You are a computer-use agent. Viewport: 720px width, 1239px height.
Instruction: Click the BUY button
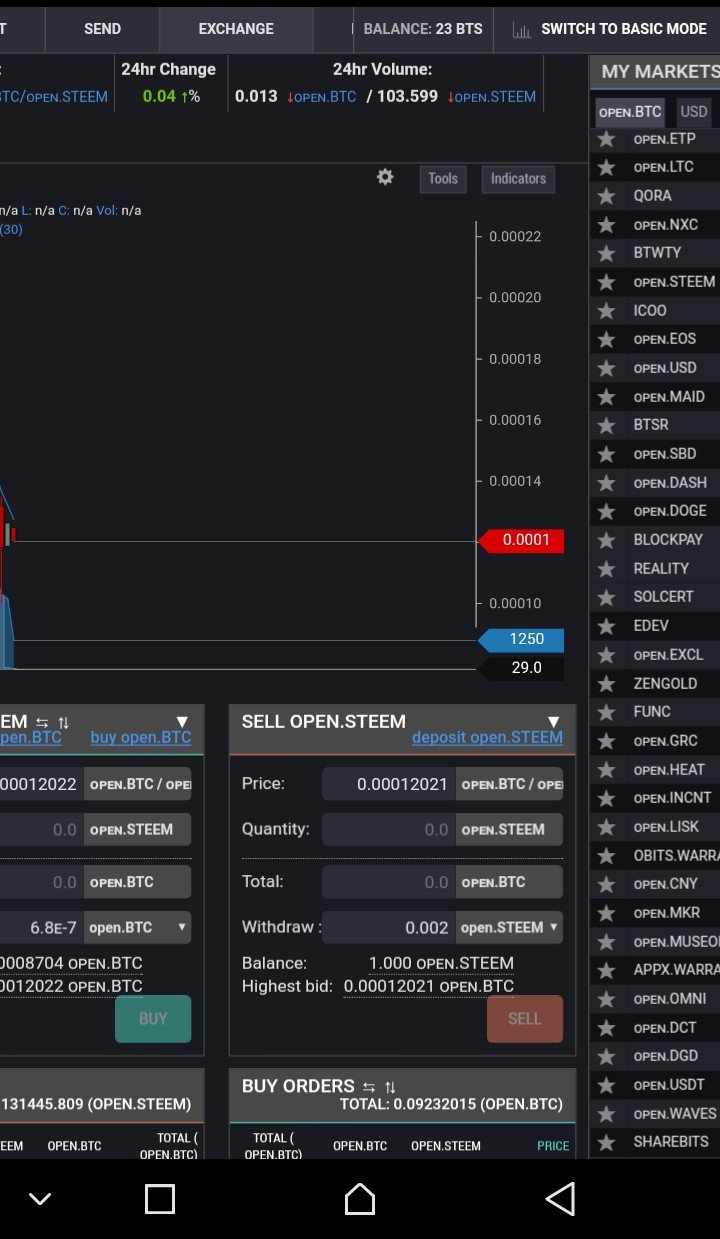coord(153,1019)
